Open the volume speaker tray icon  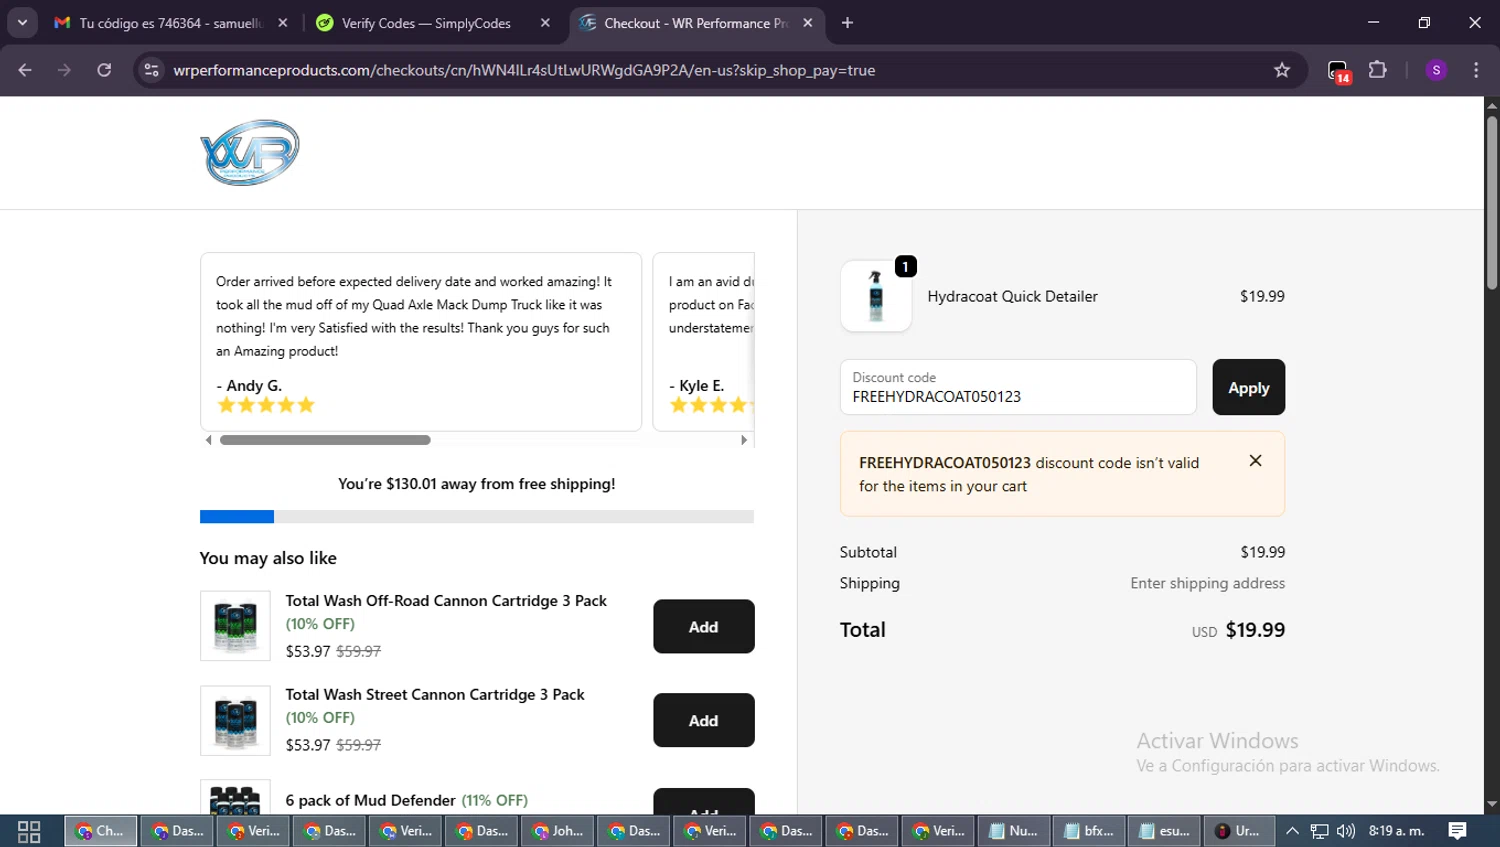click(1346, 831)
